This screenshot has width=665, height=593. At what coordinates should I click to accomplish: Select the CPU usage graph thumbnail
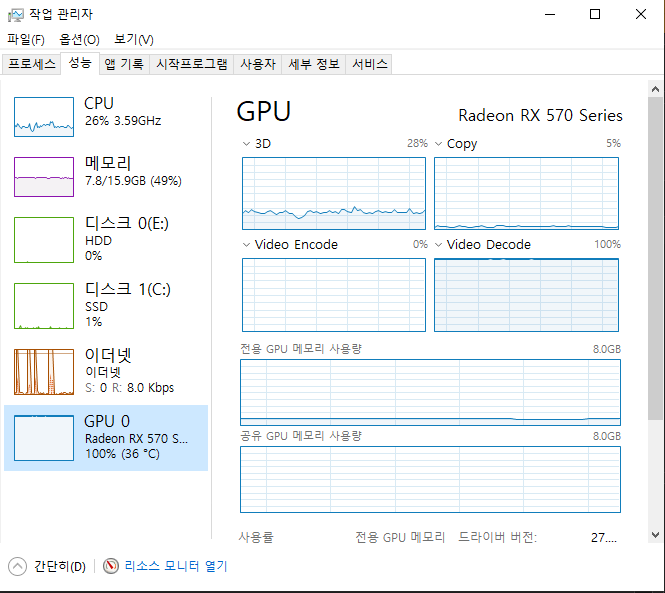tap(44, 117)
